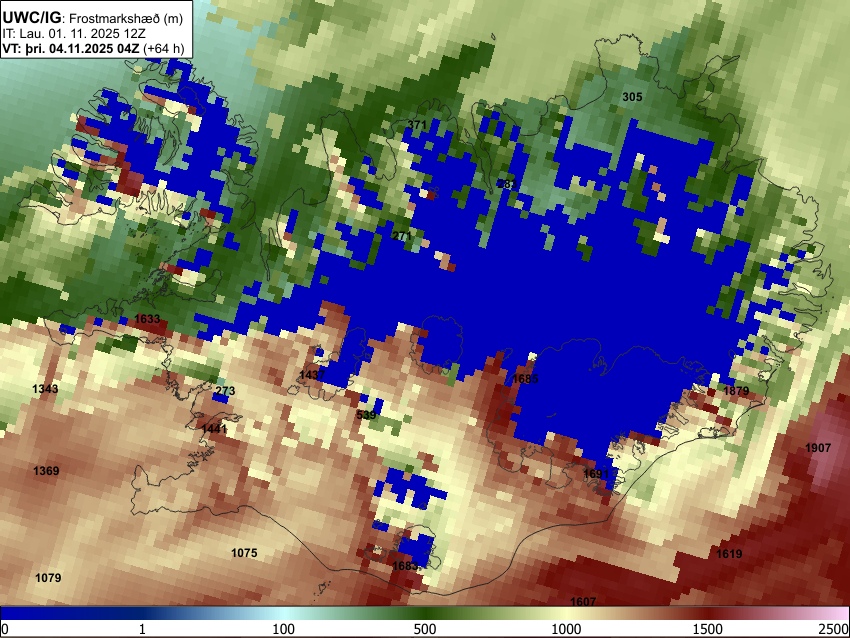Click the colorbar tick label 1
This screenshot has width=850, height=638.
(142, 629)
